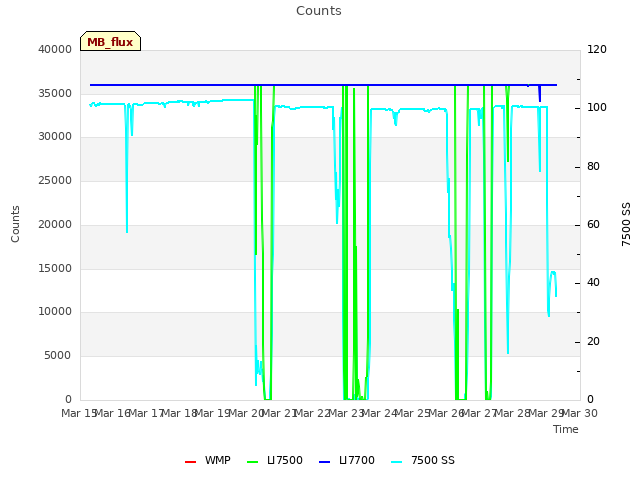Viewport: 640px width, 480px height.
Task: Click the green LI7500 legend swatch
Action: pos(253,462)
